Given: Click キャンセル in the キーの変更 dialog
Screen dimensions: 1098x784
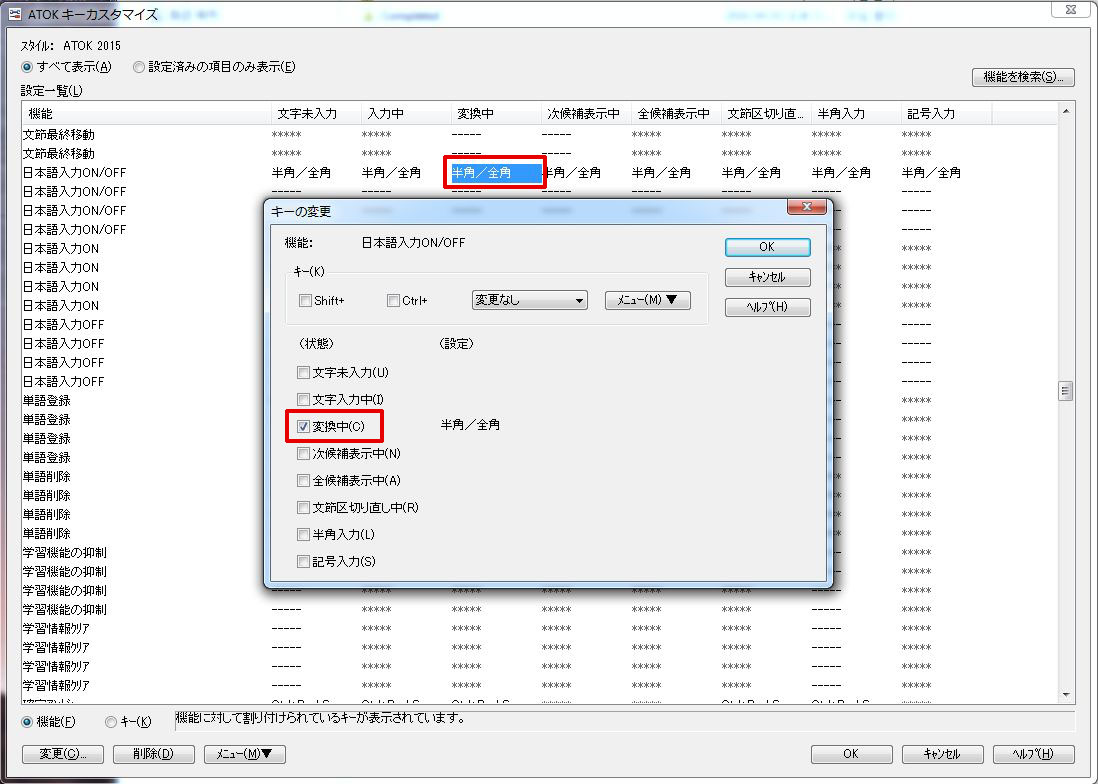Looking at the screenshot, I should tap(767, 277).
